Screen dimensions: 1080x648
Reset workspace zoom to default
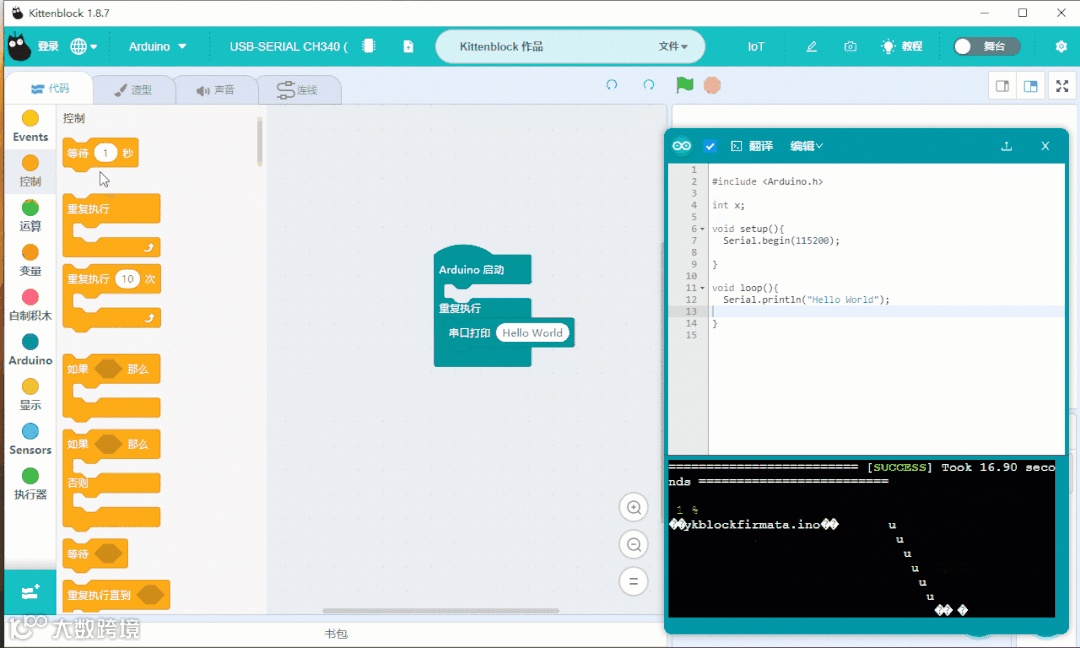pyautogui.click(x=634, y=581)
